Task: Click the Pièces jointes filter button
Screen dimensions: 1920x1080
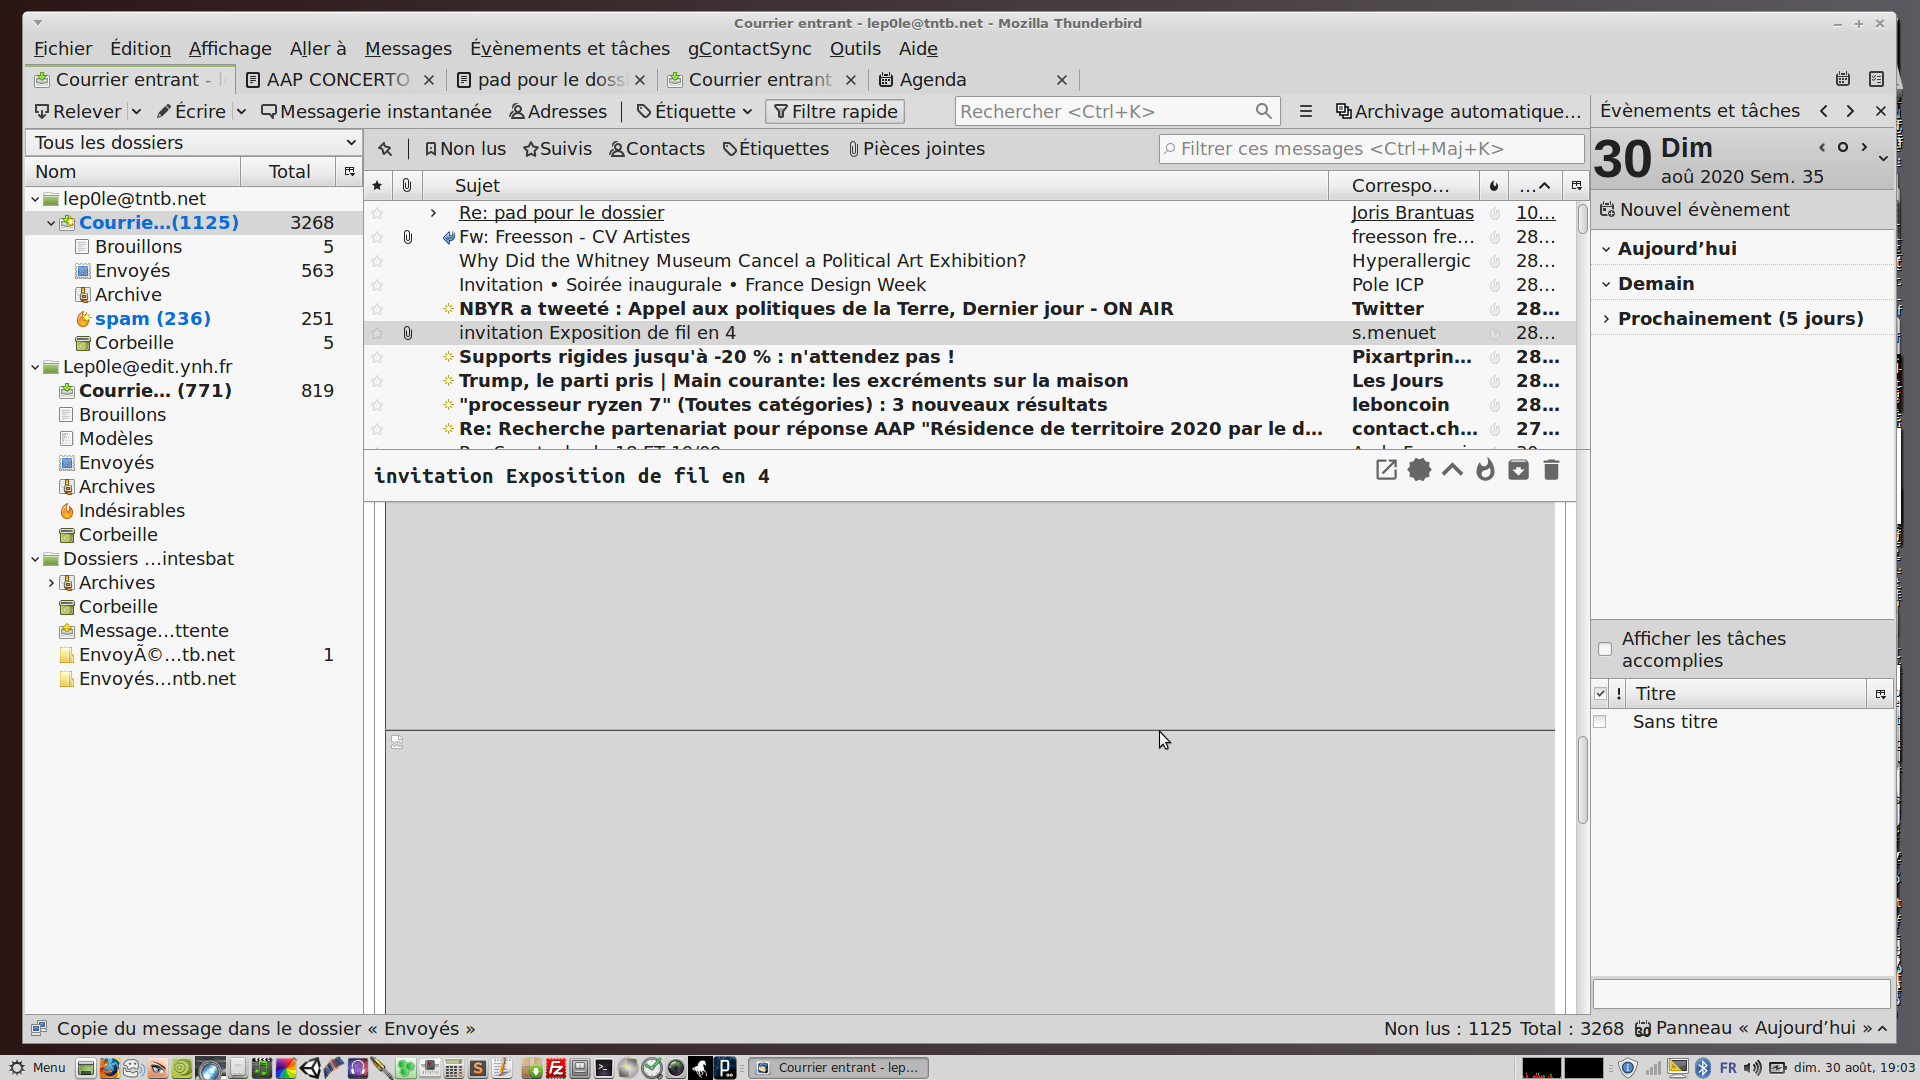Action: coord(916,149)
